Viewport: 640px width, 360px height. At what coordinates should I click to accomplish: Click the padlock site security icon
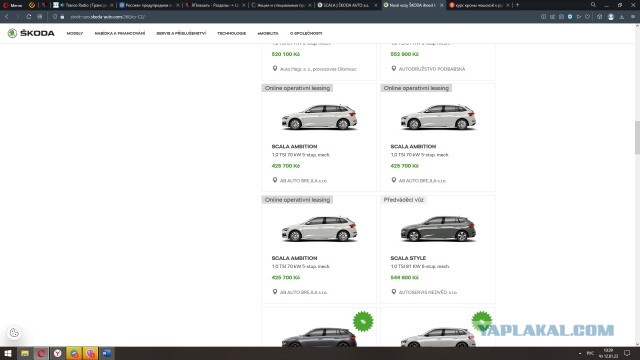(x=62, y=17)
